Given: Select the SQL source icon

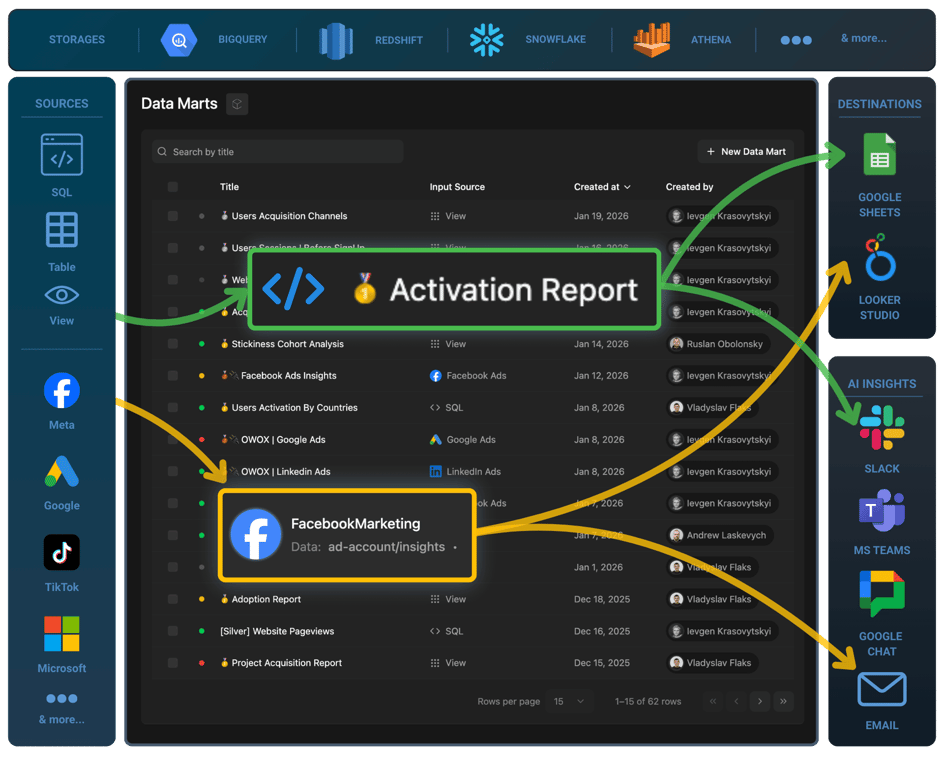Looking at the screenshot, I should (61, 155).
